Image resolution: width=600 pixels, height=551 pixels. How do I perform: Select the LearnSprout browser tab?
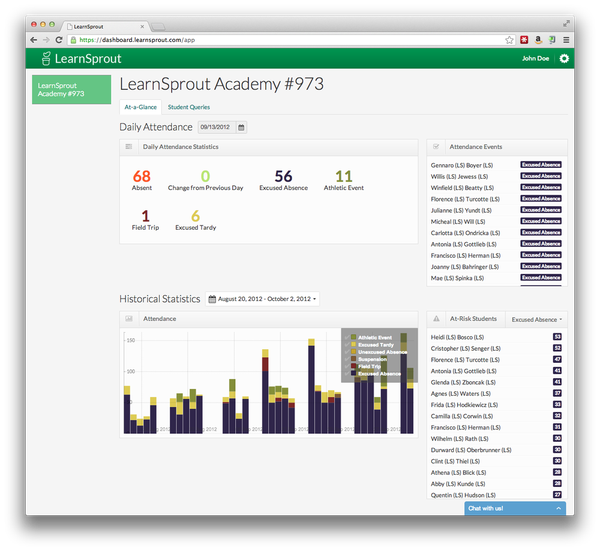[x=104, y=26]
